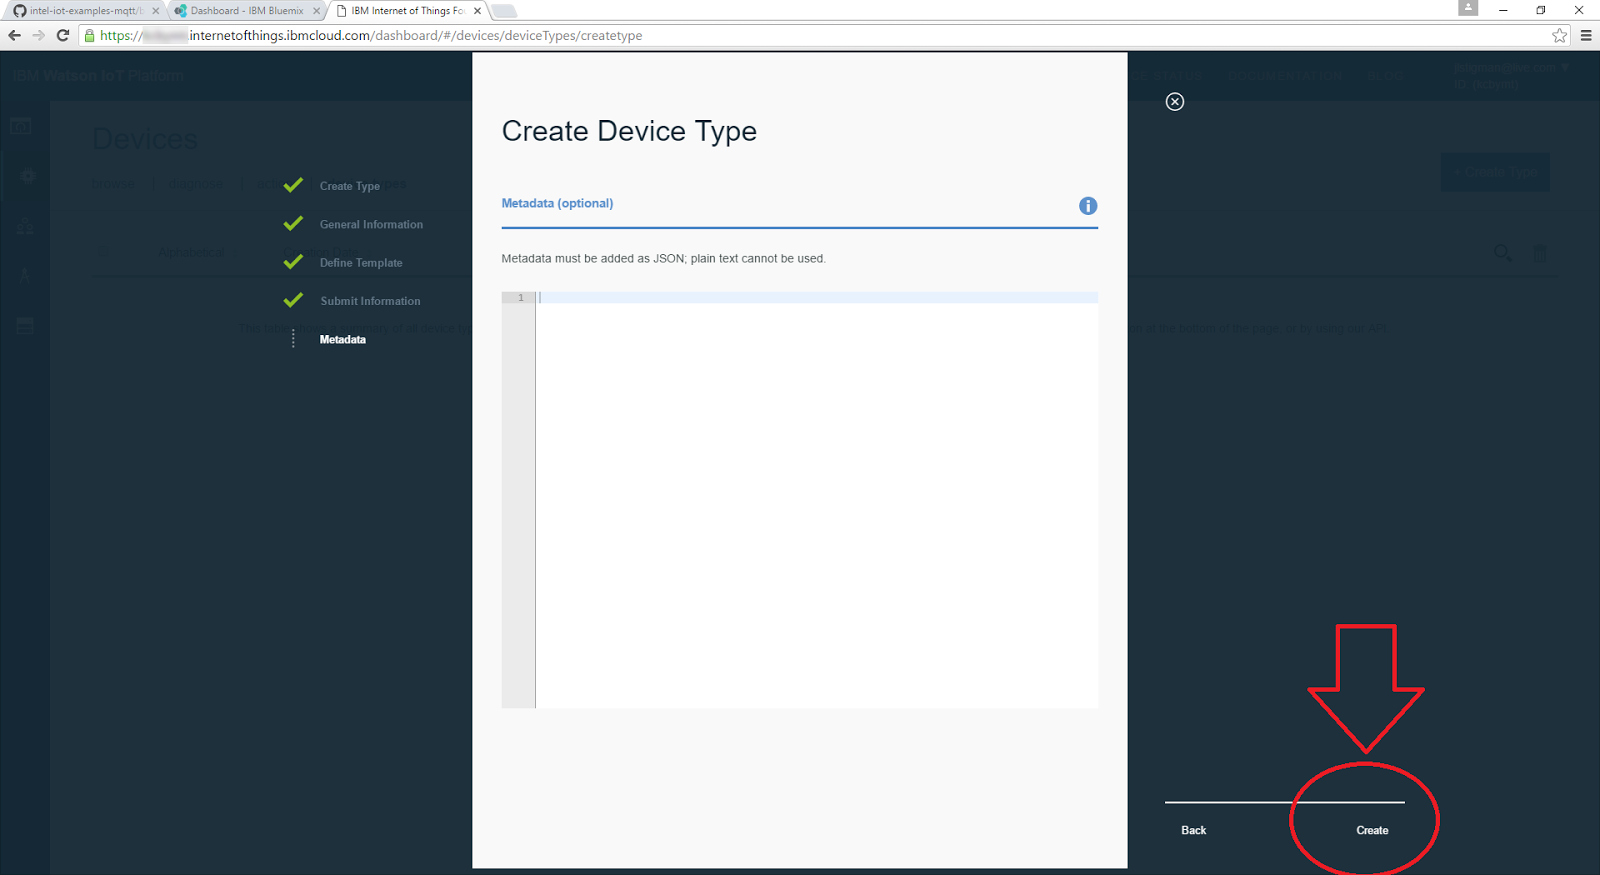
Task: Open the Chrome hamburger menu
Action: [1586, 35]
